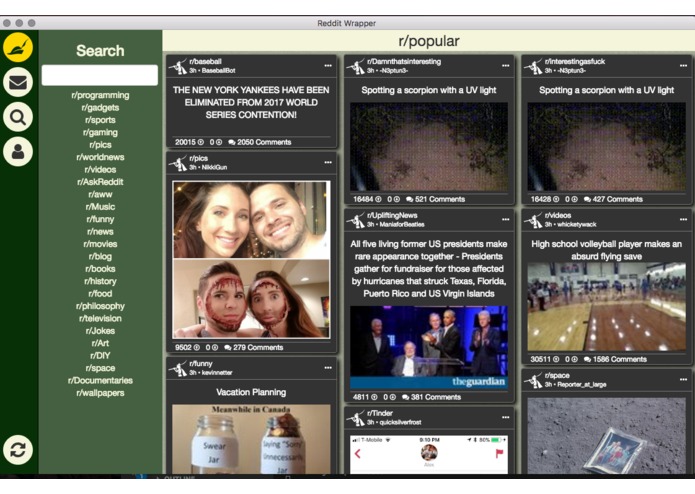Select r/worldnews in the sidebar
Screen dimensions: 695x494
[100, 157]
